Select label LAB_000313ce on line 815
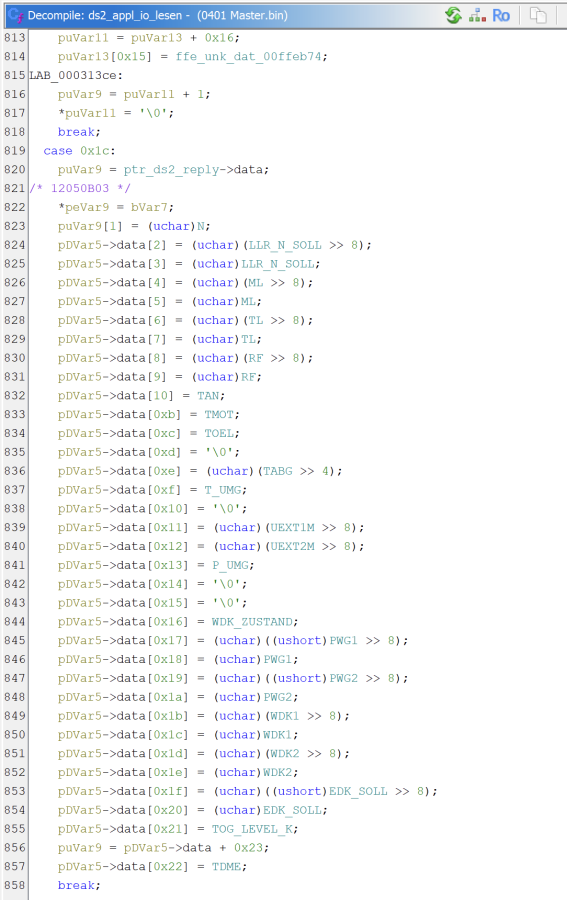The image size is (567, 900). [x=72, y=75]
